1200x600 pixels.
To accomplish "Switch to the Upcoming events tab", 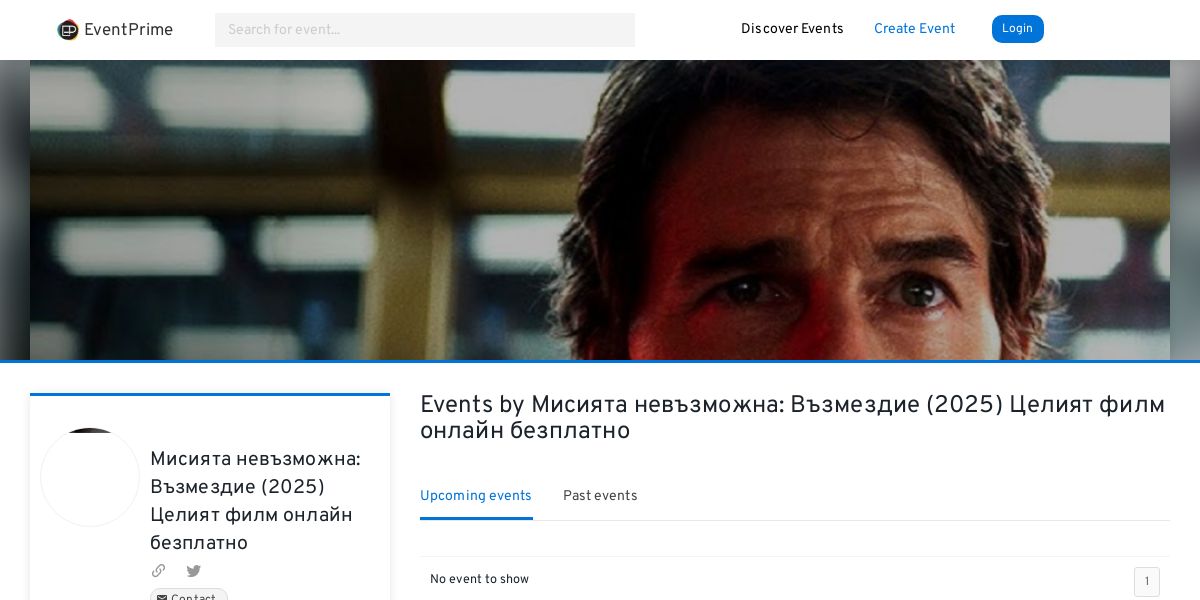I will [x=476, y=496].
